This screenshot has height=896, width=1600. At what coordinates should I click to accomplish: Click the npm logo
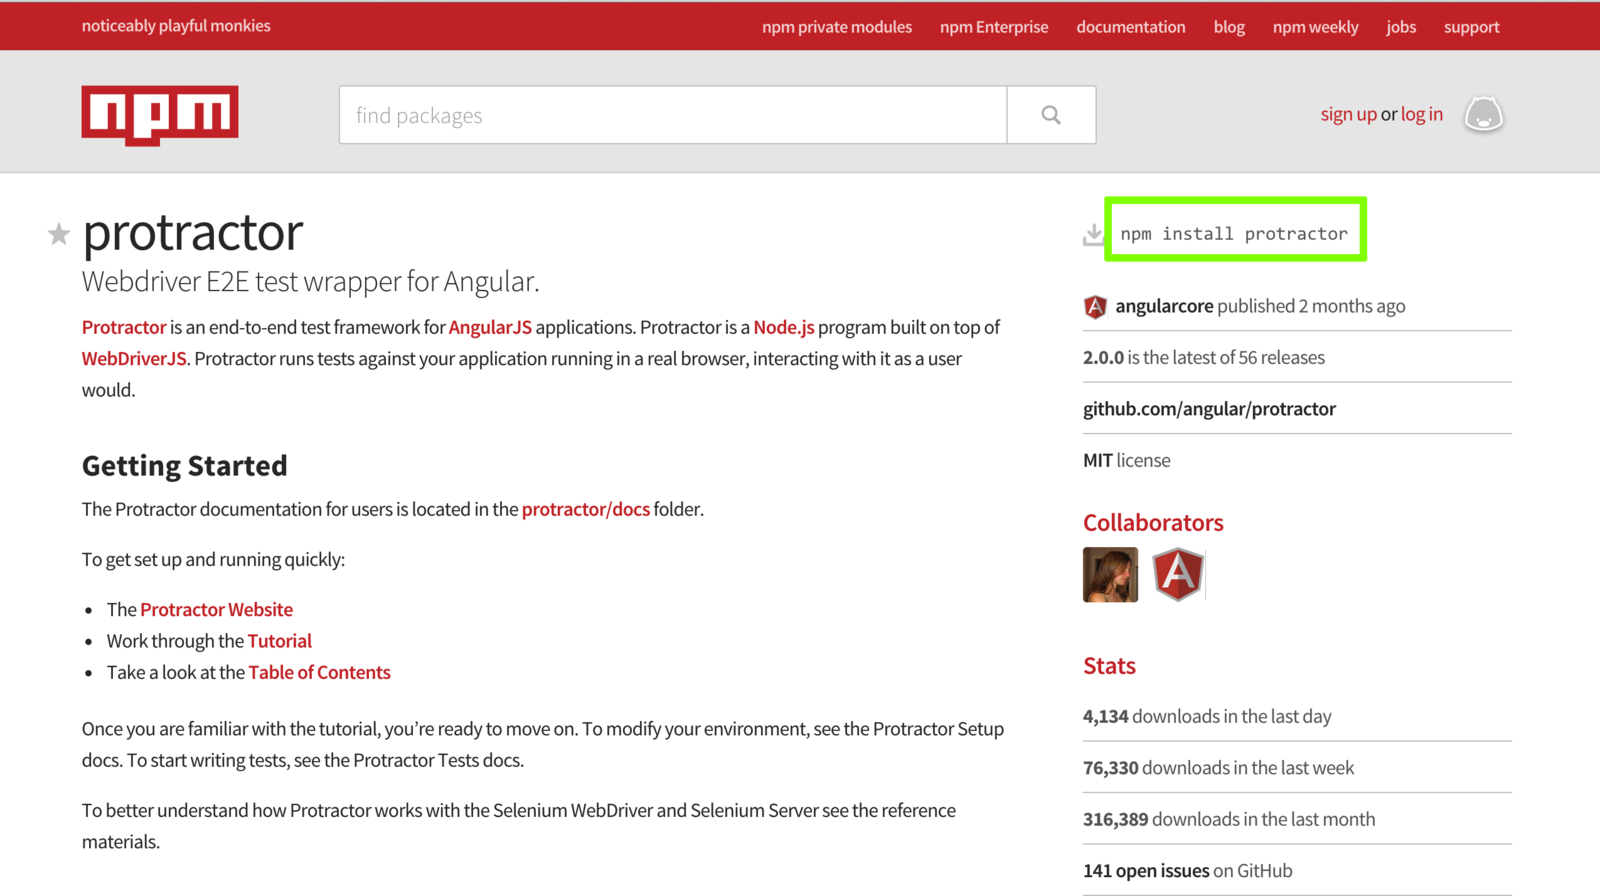pyautogui.click(x=160, y=115)
